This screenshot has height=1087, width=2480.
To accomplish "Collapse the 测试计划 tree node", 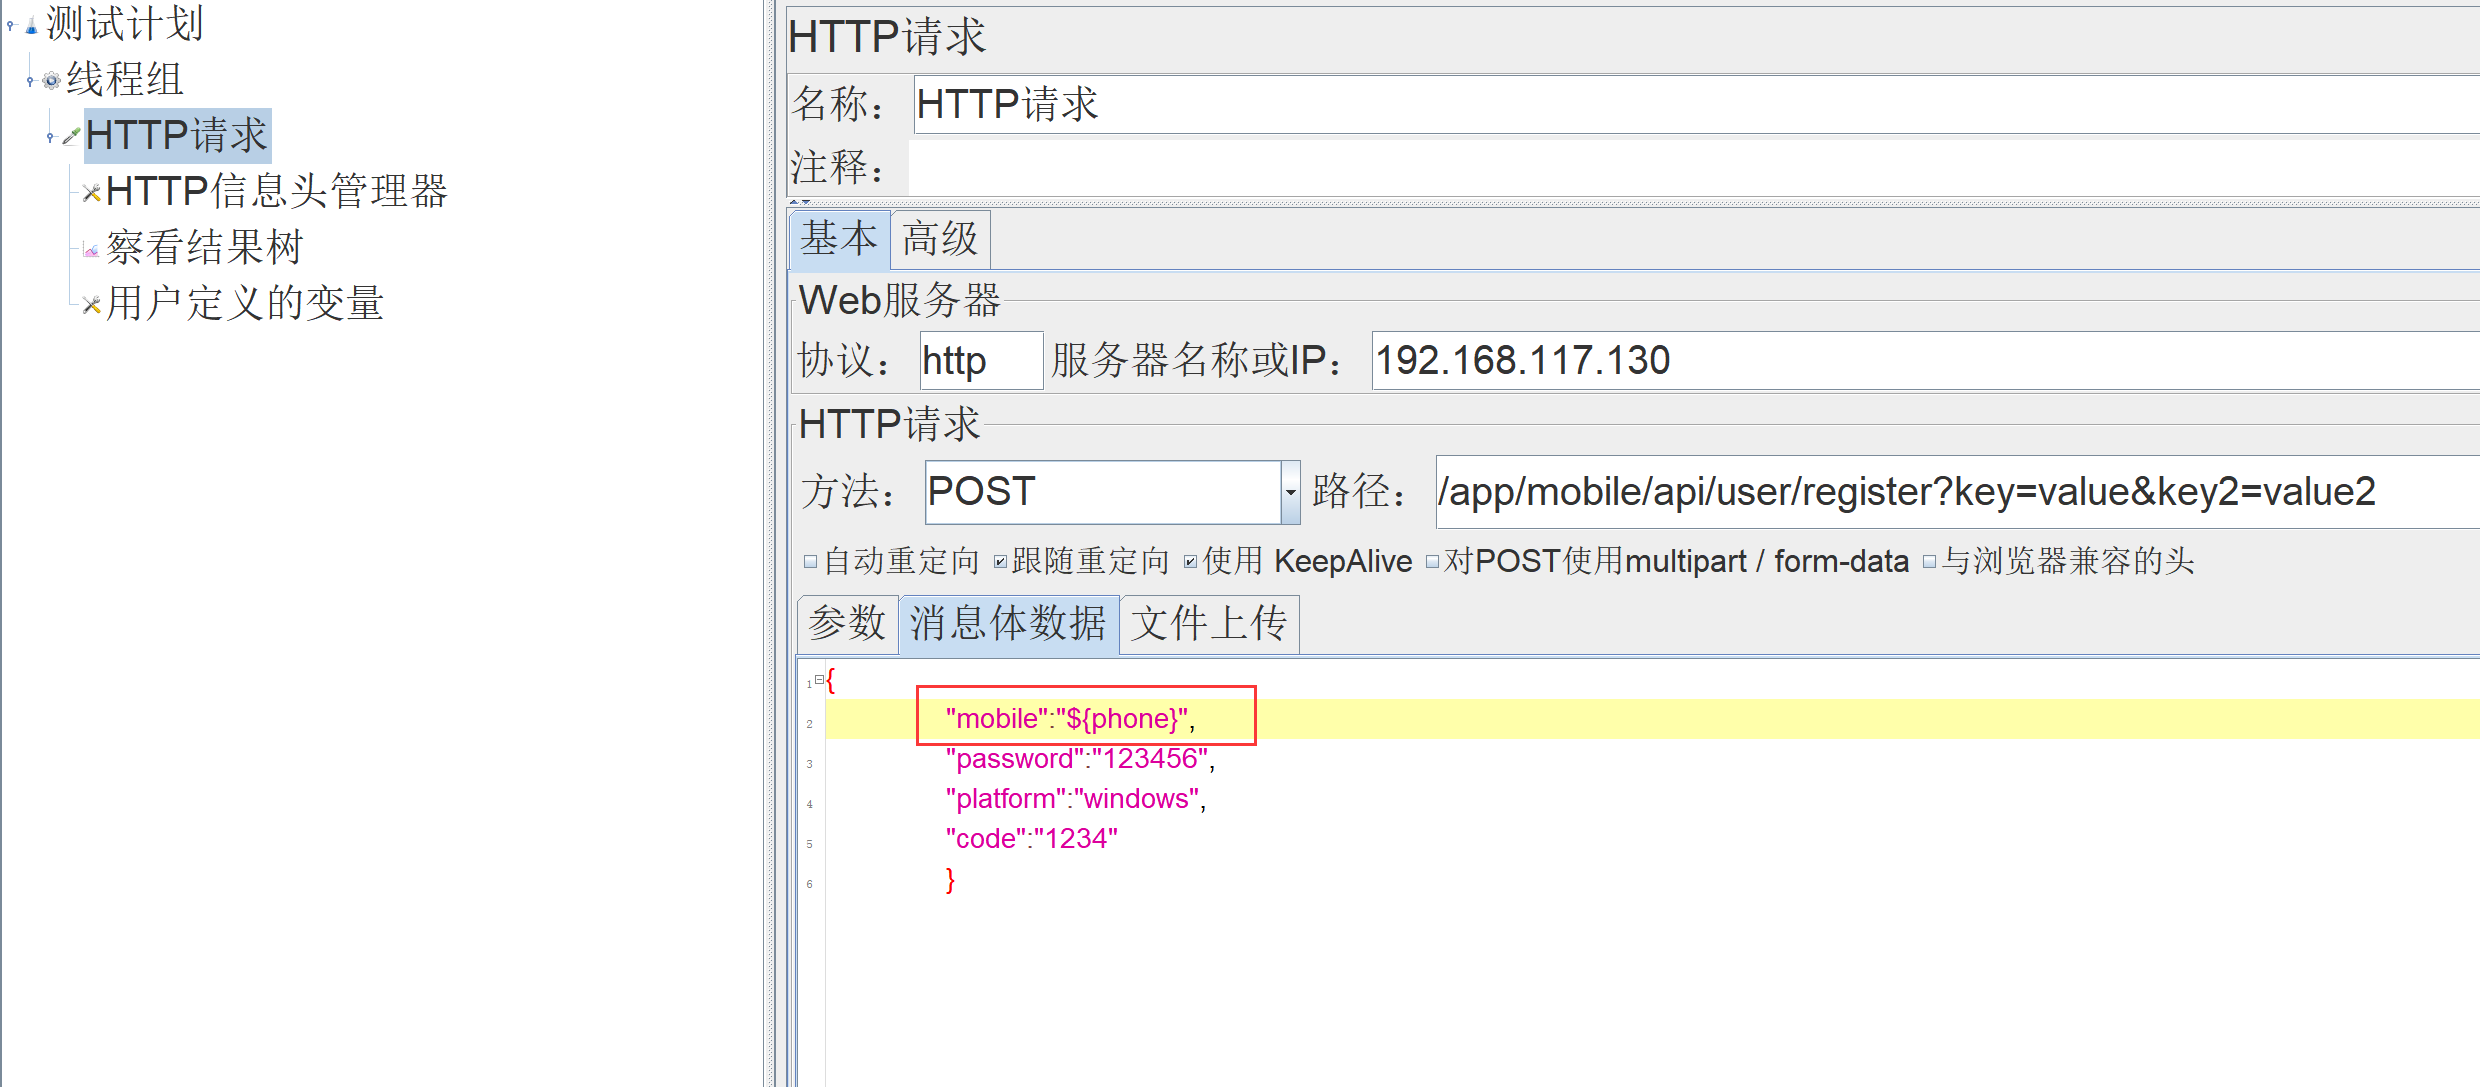I will coord(11,26).
